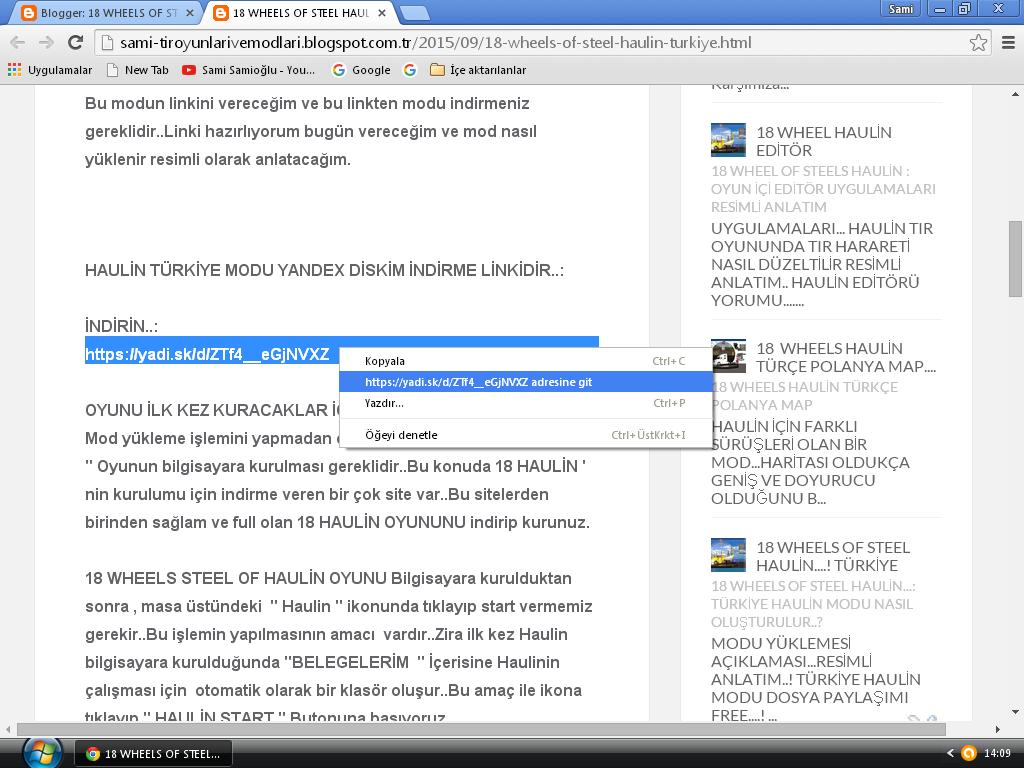Click the 18 WHEEL HAULİN EDİTÖR thumbnail
Viewport: 1024px width, 768px height.
(x=728, y=140)
